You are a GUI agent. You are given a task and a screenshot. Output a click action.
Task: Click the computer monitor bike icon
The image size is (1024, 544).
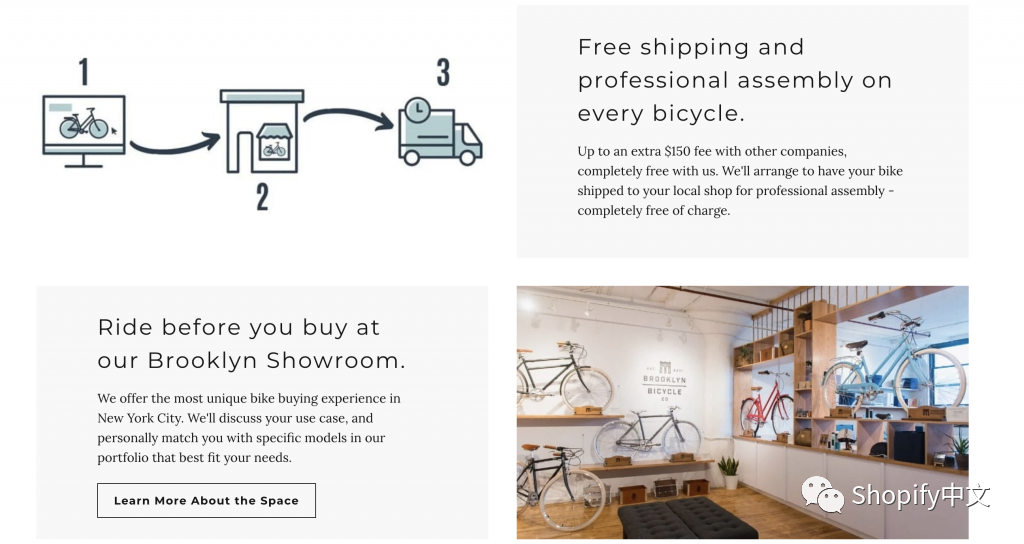click(x=84, y=126)
